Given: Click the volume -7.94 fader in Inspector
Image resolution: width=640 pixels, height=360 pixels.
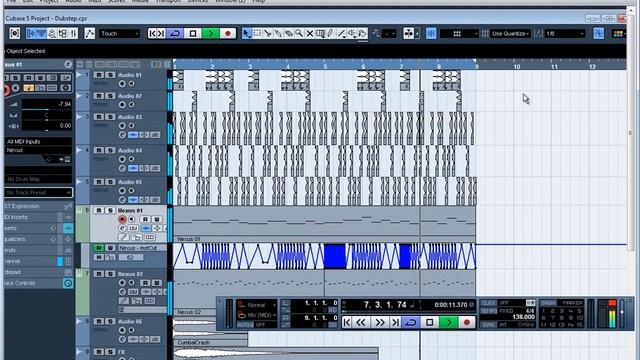Looking at the screenshot, I should point(47,105).
